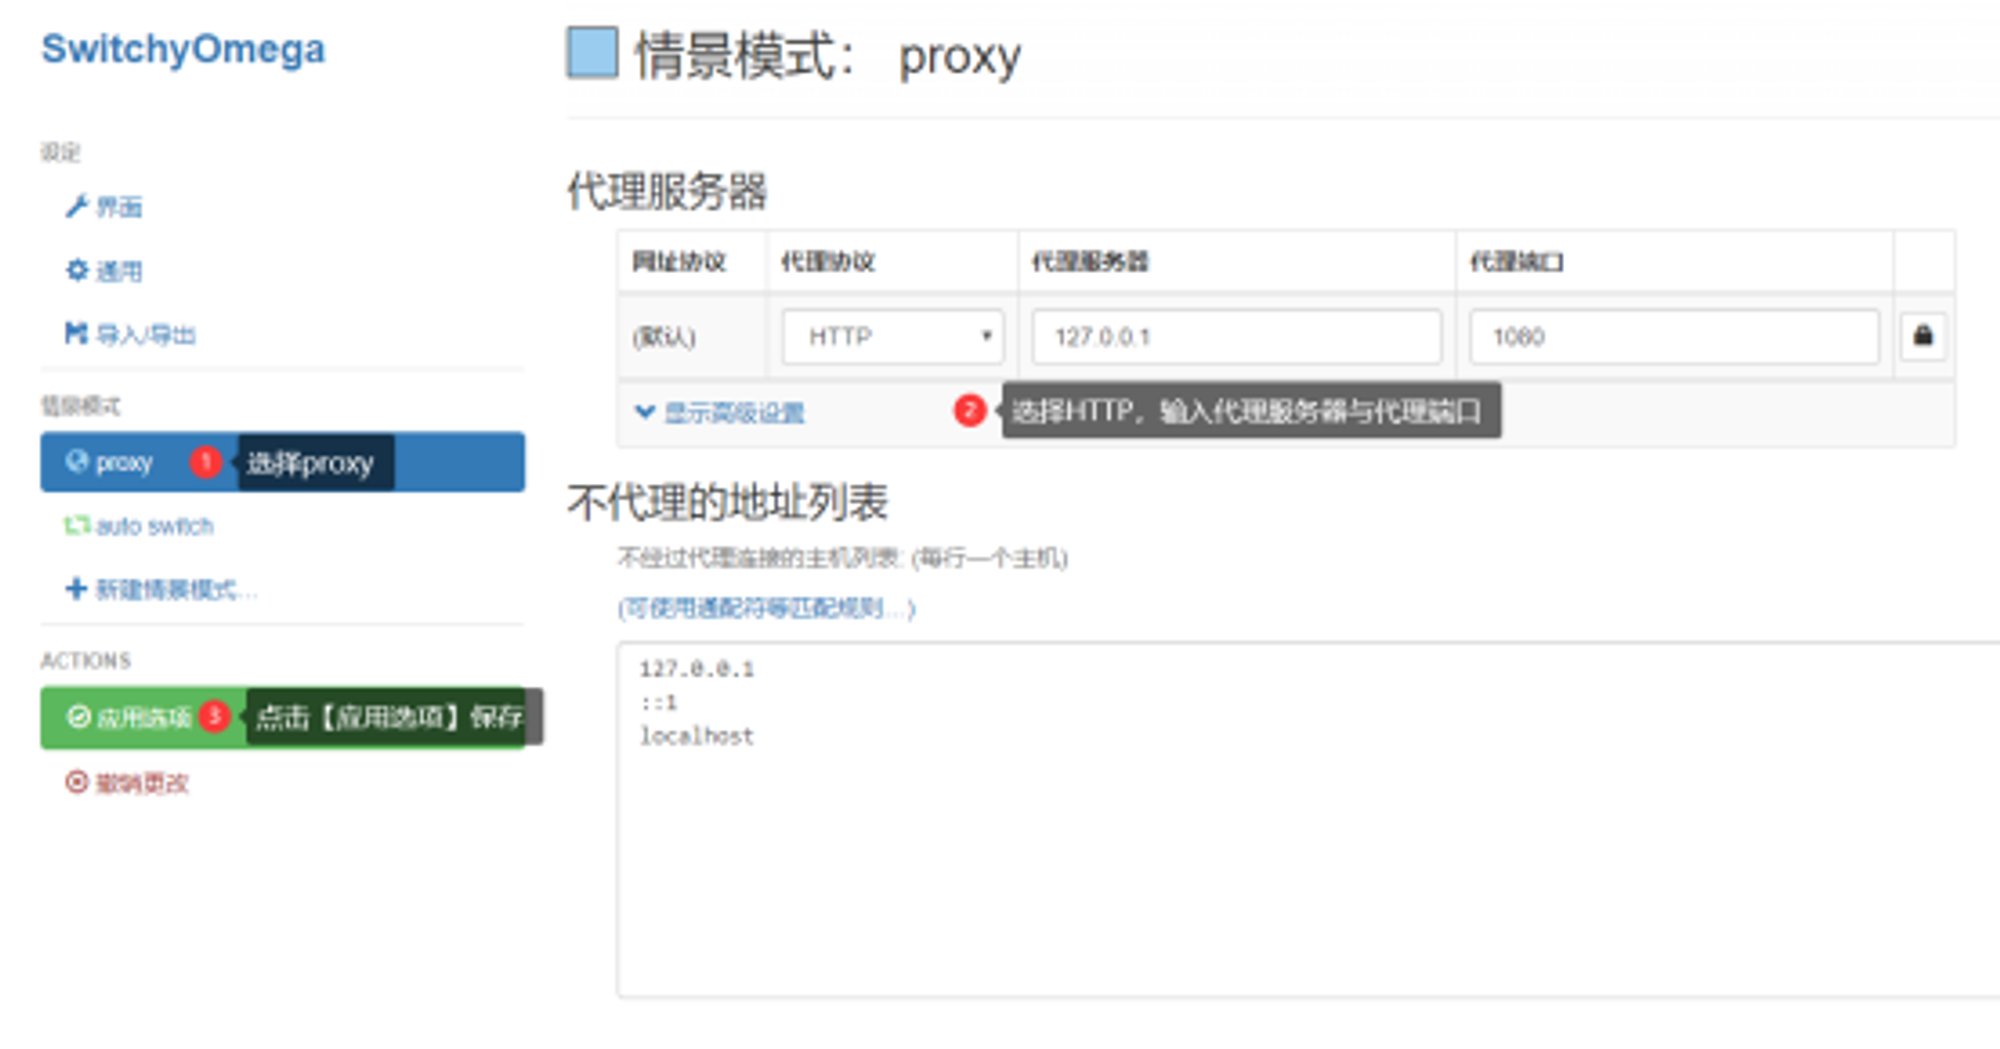
Task: Open the HTTP proxy protocol dropdown
Action: point(892,337)
